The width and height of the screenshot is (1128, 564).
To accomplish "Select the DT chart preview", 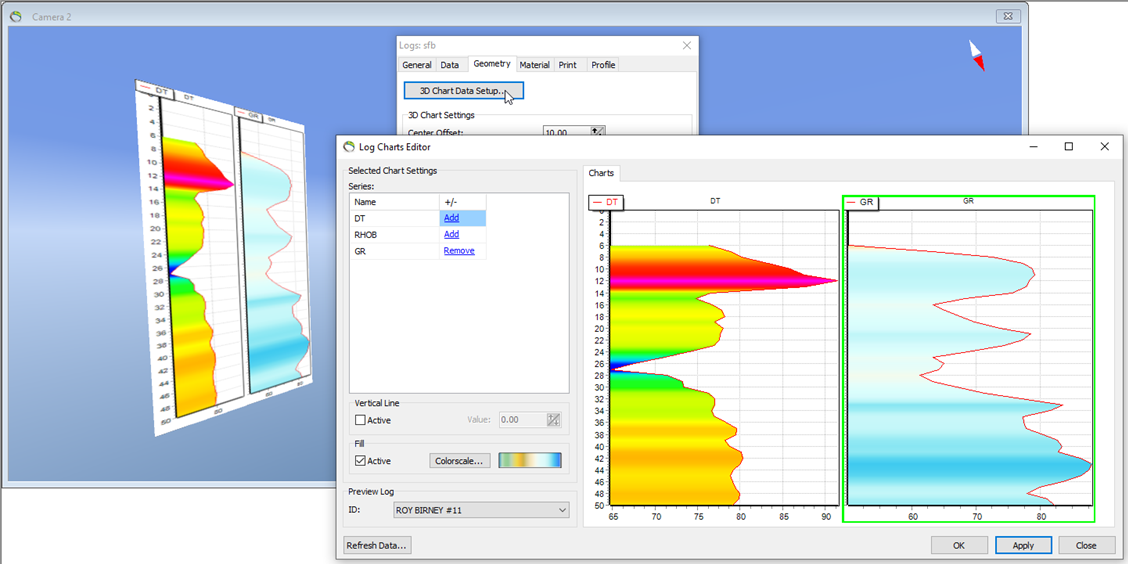I will (x=714, y=358).
